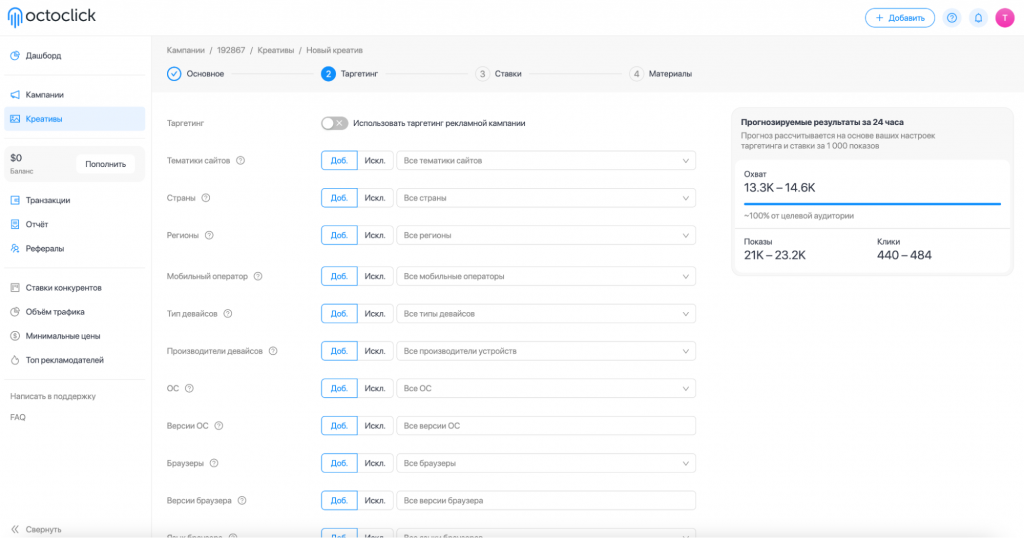Click the Минимальные цены dollar icon
The image size is (1024, 538).
coord(15,336)
